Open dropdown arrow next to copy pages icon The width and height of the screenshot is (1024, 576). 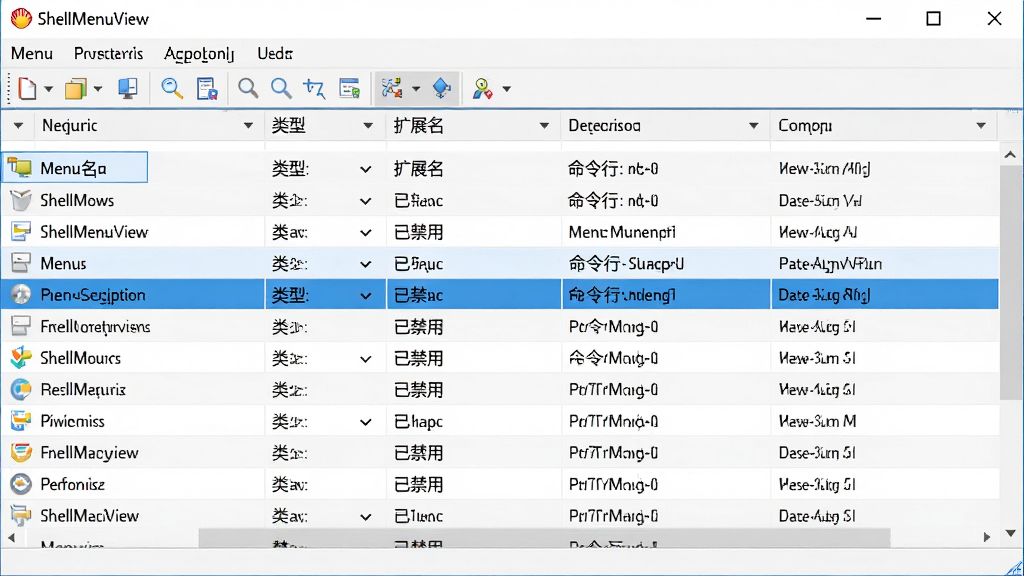[98, 89]
